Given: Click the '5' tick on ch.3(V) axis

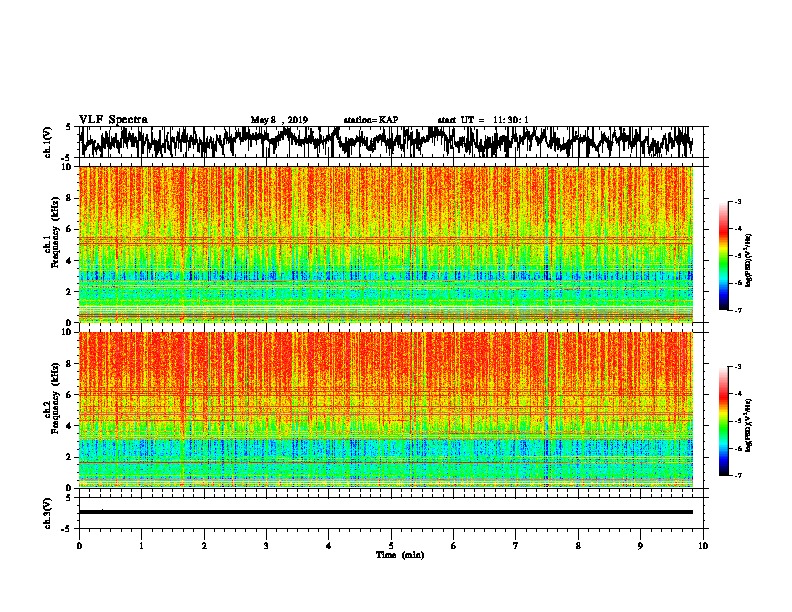Looking at the screenshot, I should tap(70, 498).
